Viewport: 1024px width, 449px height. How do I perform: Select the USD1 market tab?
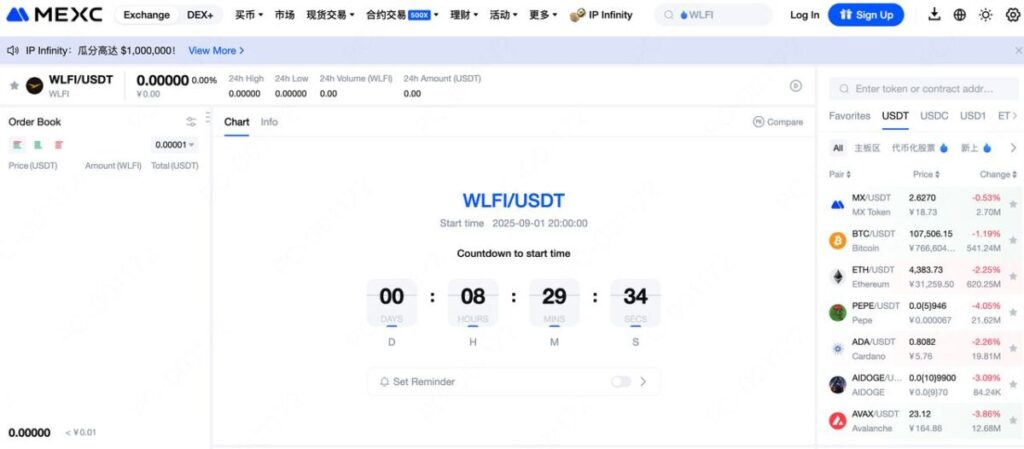972,116
